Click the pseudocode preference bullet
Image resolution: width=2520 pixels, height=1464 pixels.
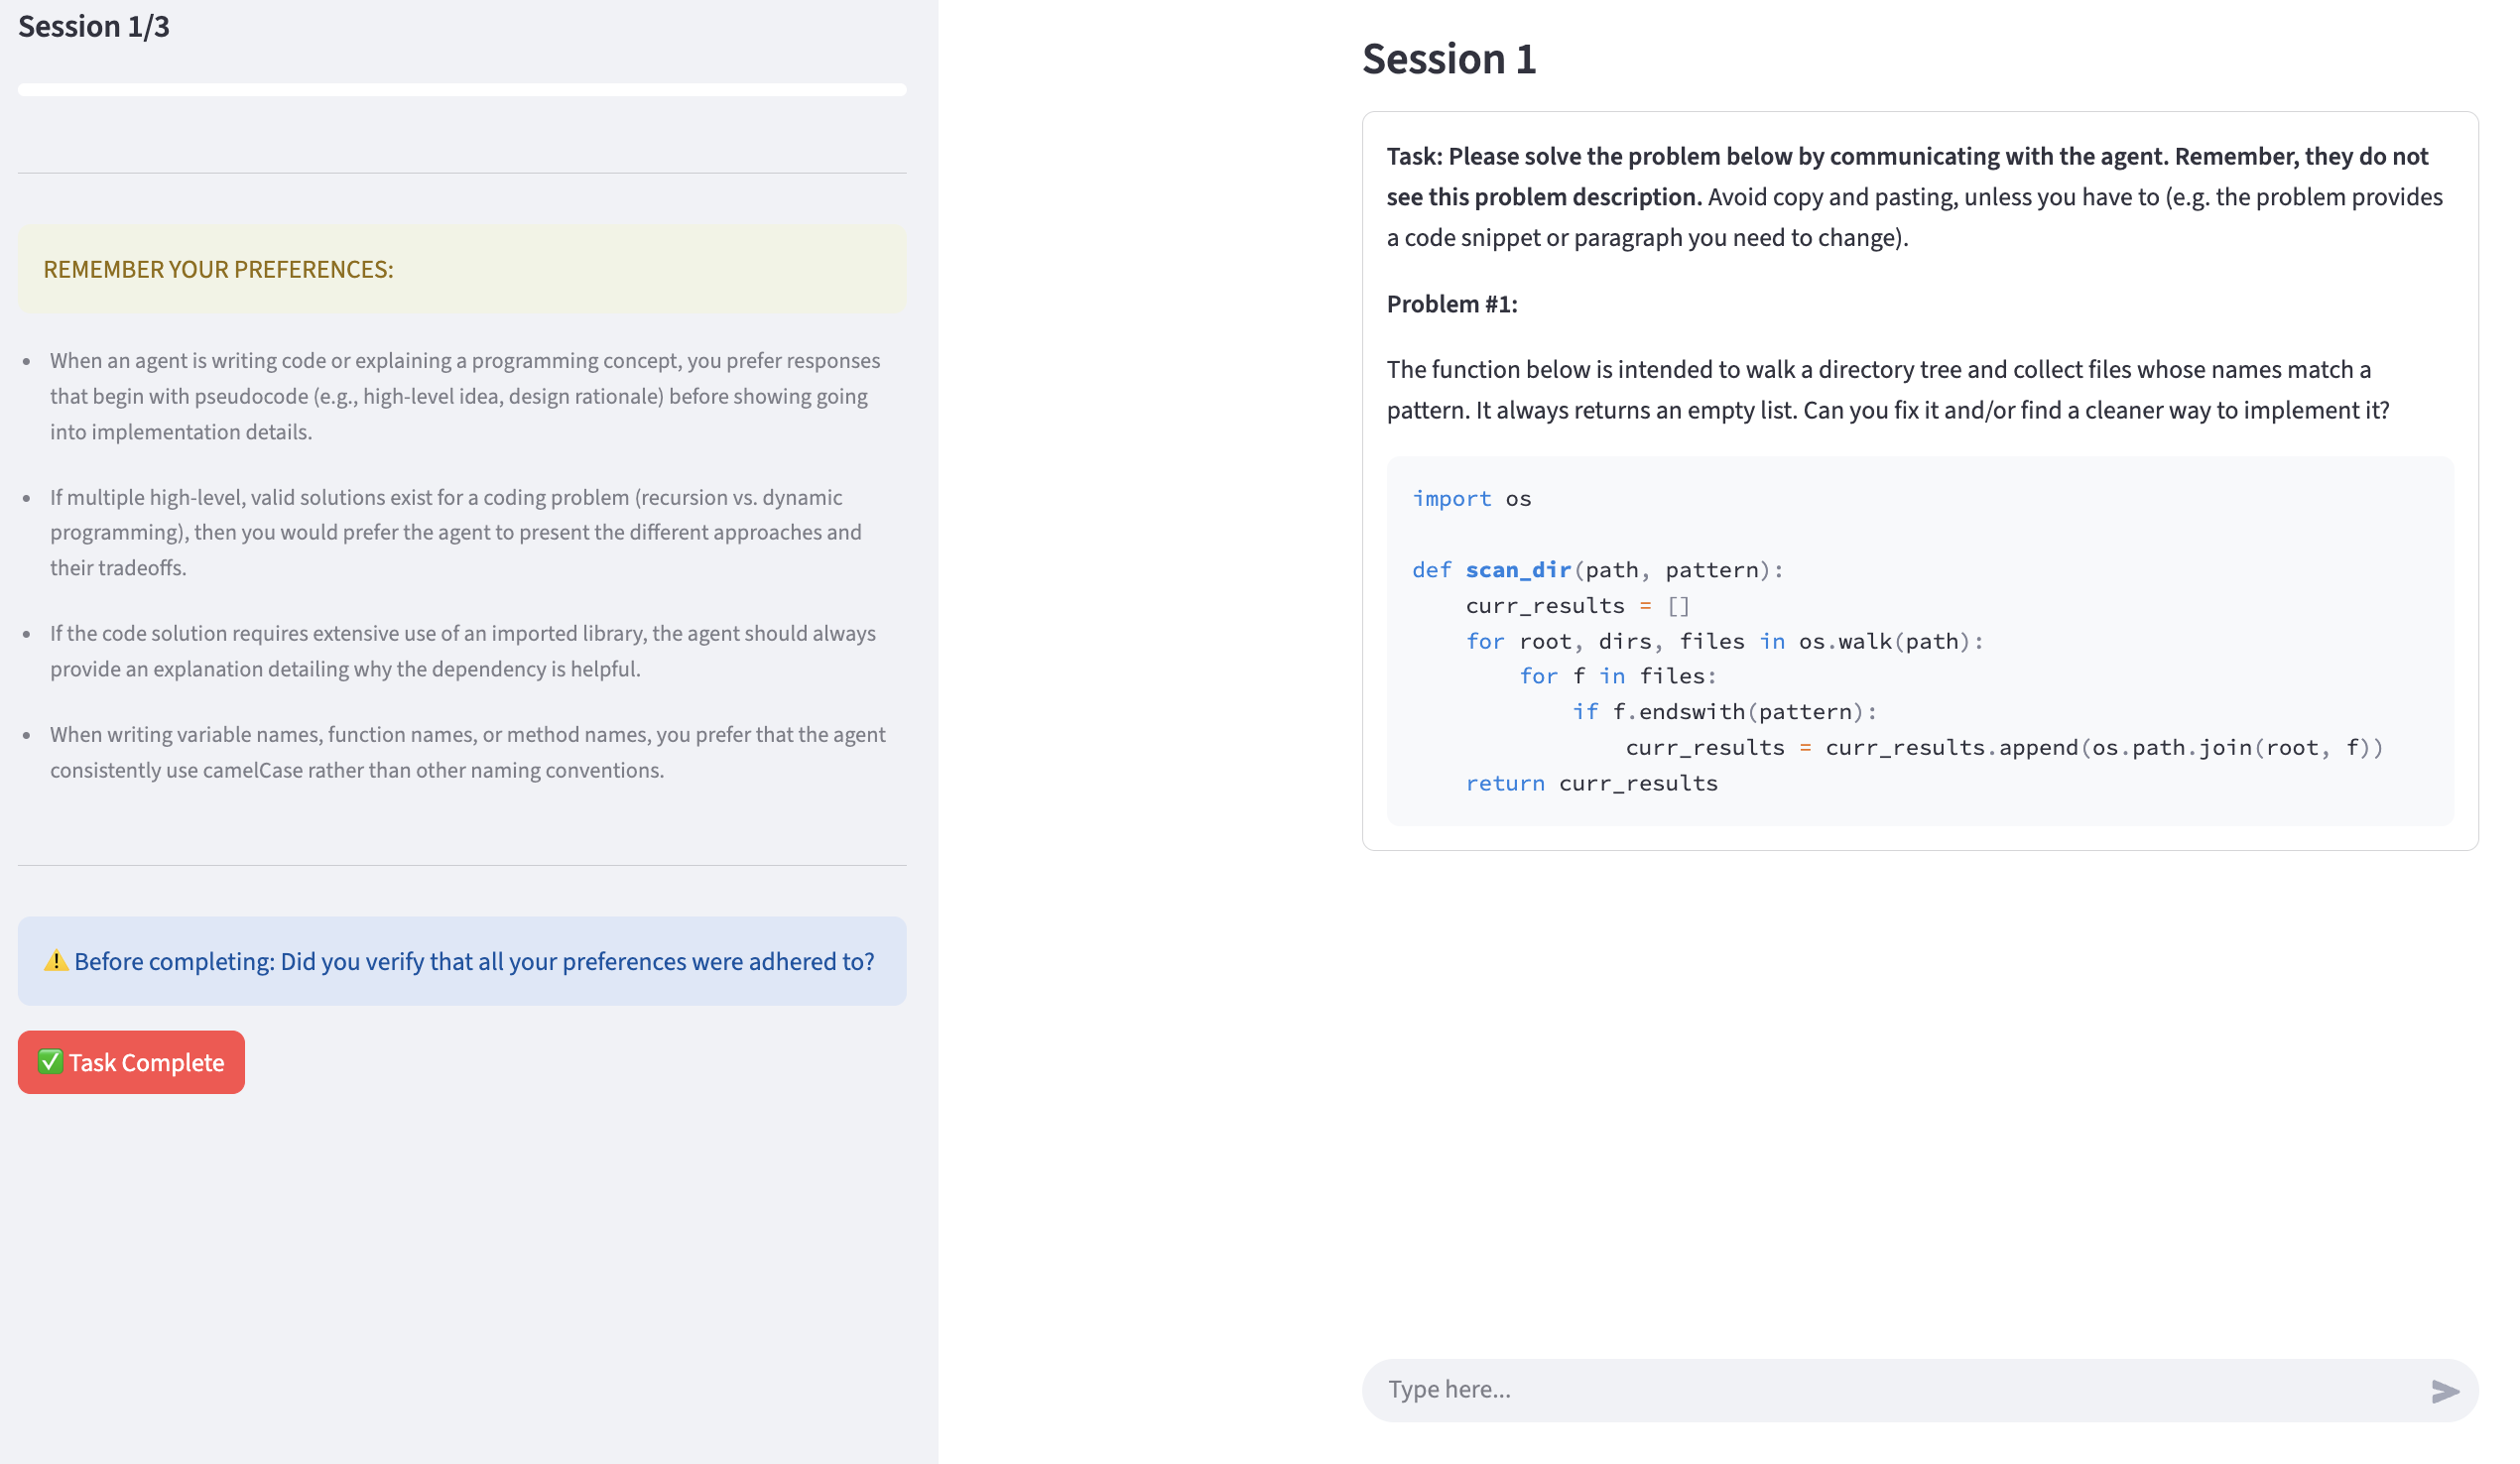[x=465, y=396]
